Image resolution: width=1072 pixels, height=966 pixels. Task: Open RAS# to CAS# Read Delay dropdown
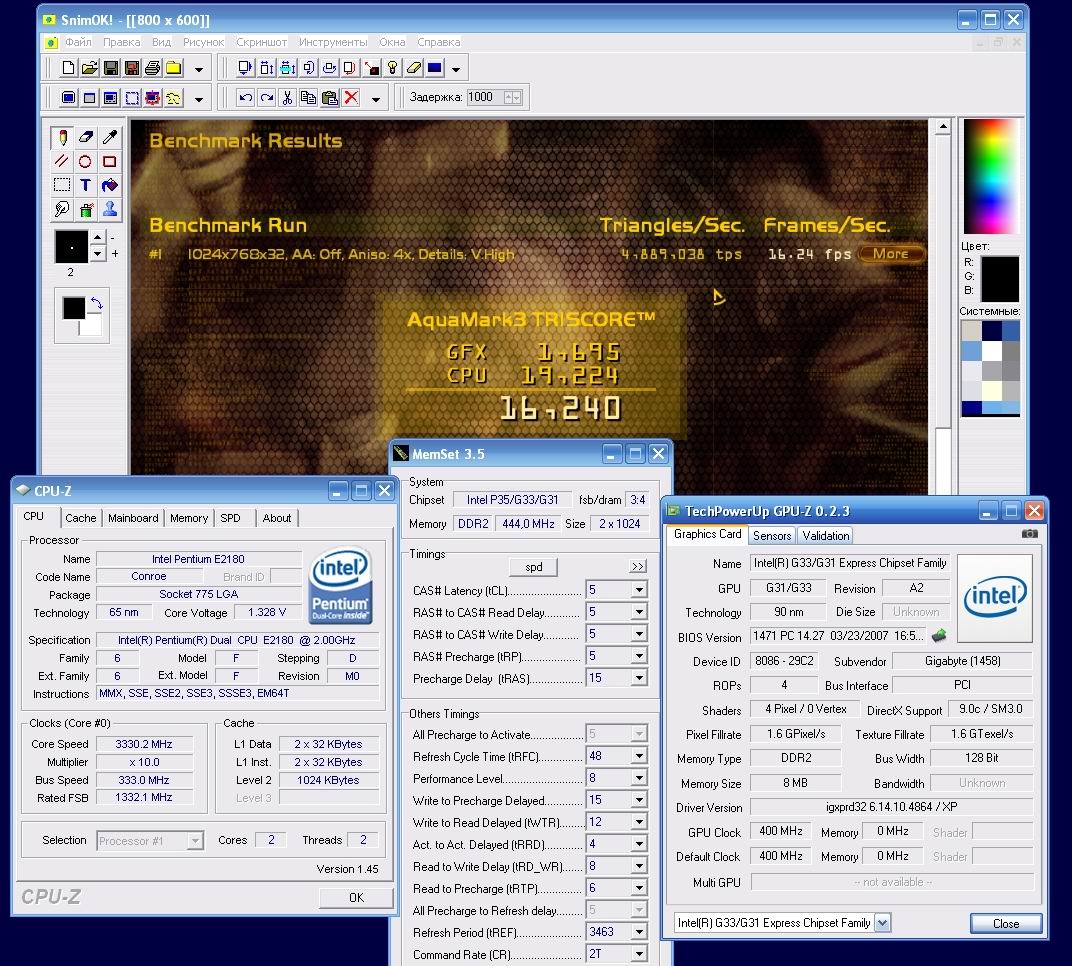[639, 611]
